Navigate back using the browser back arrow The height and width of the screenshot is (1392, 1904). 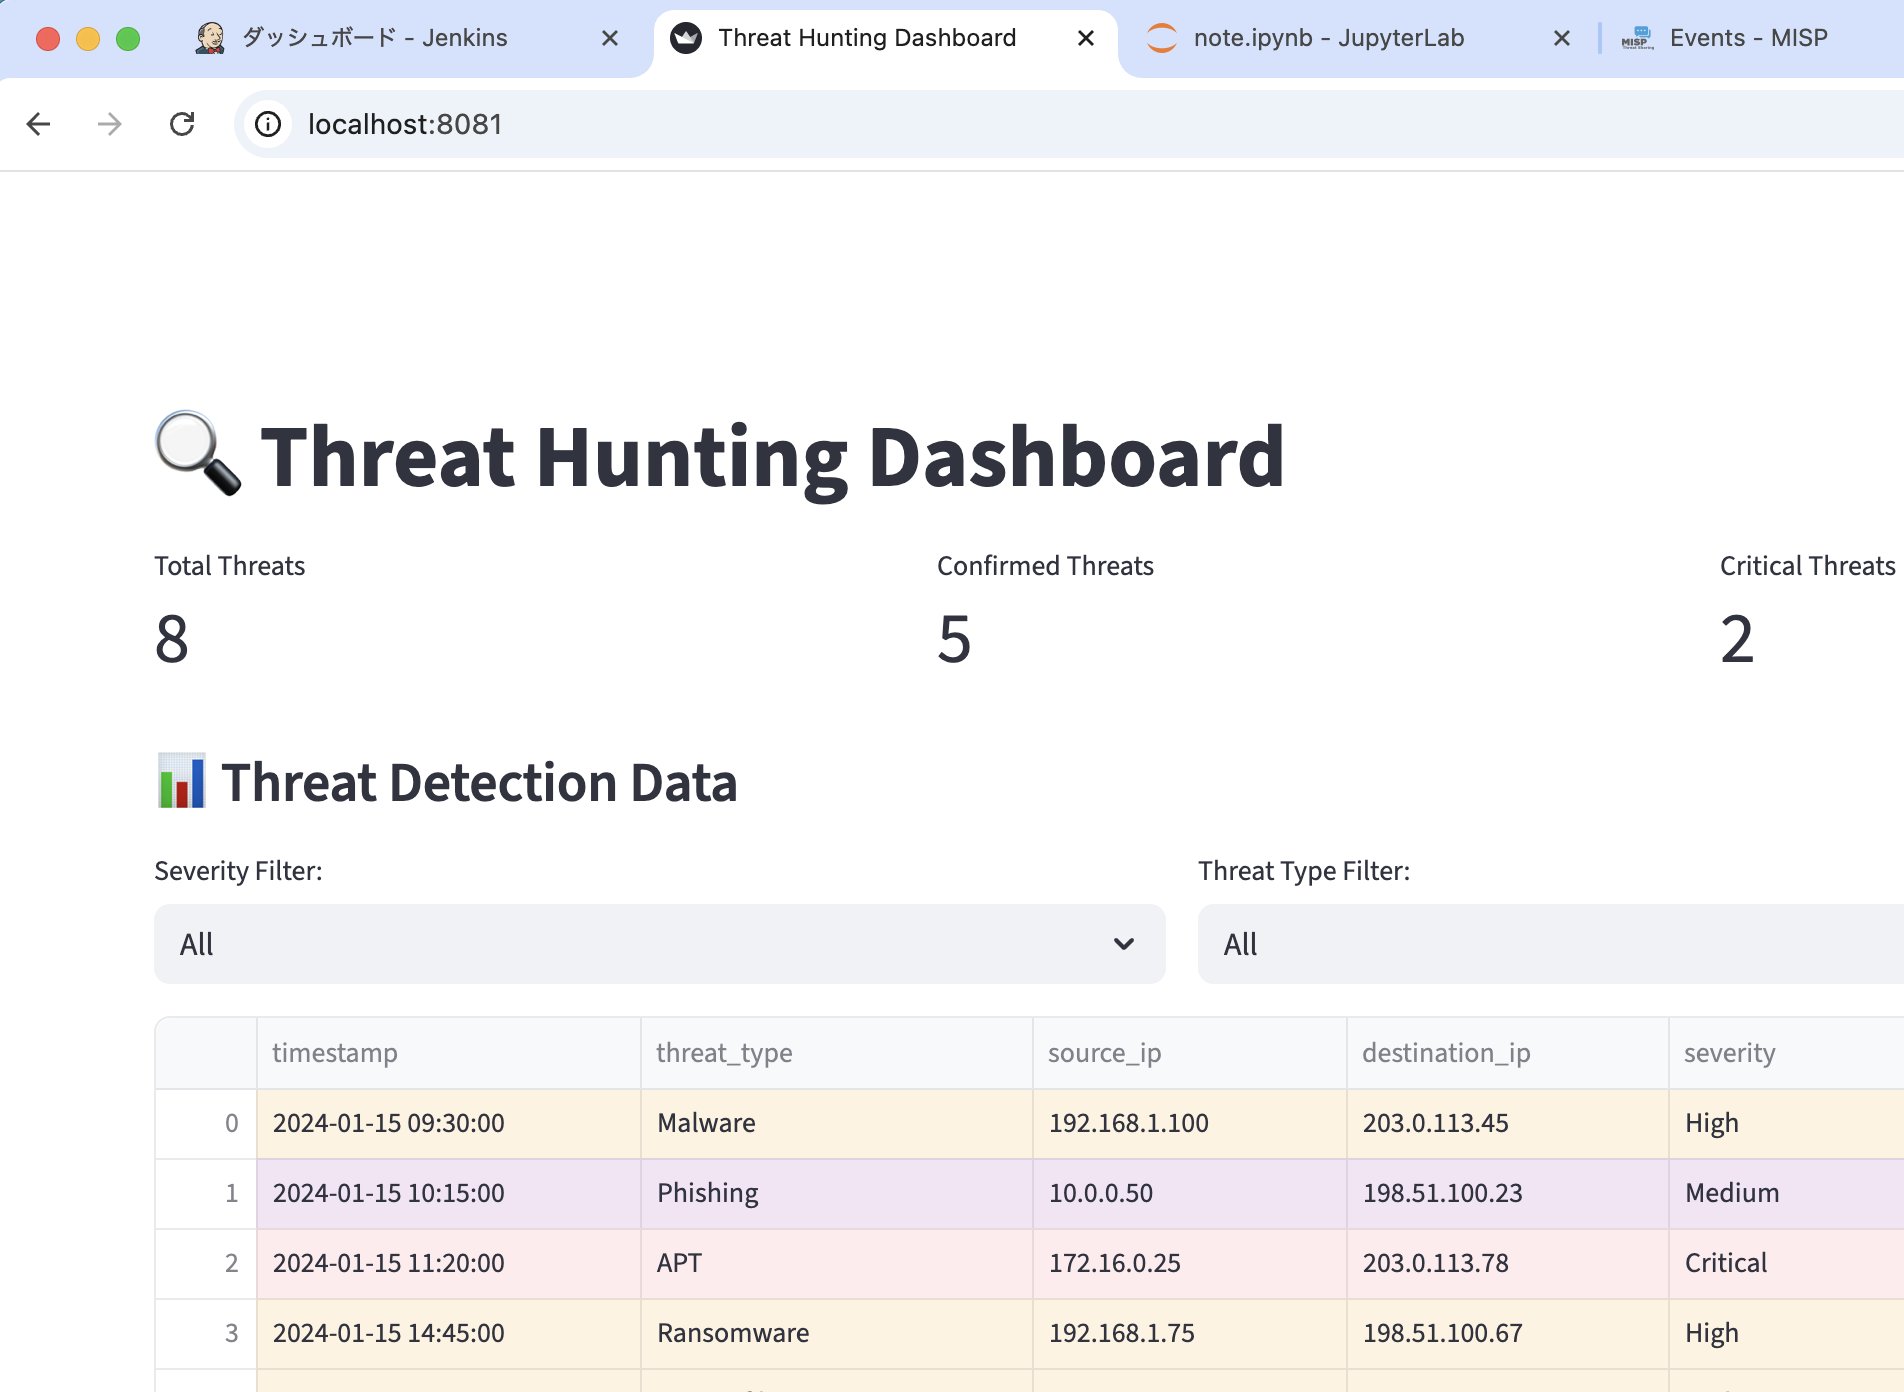point(38,124)
